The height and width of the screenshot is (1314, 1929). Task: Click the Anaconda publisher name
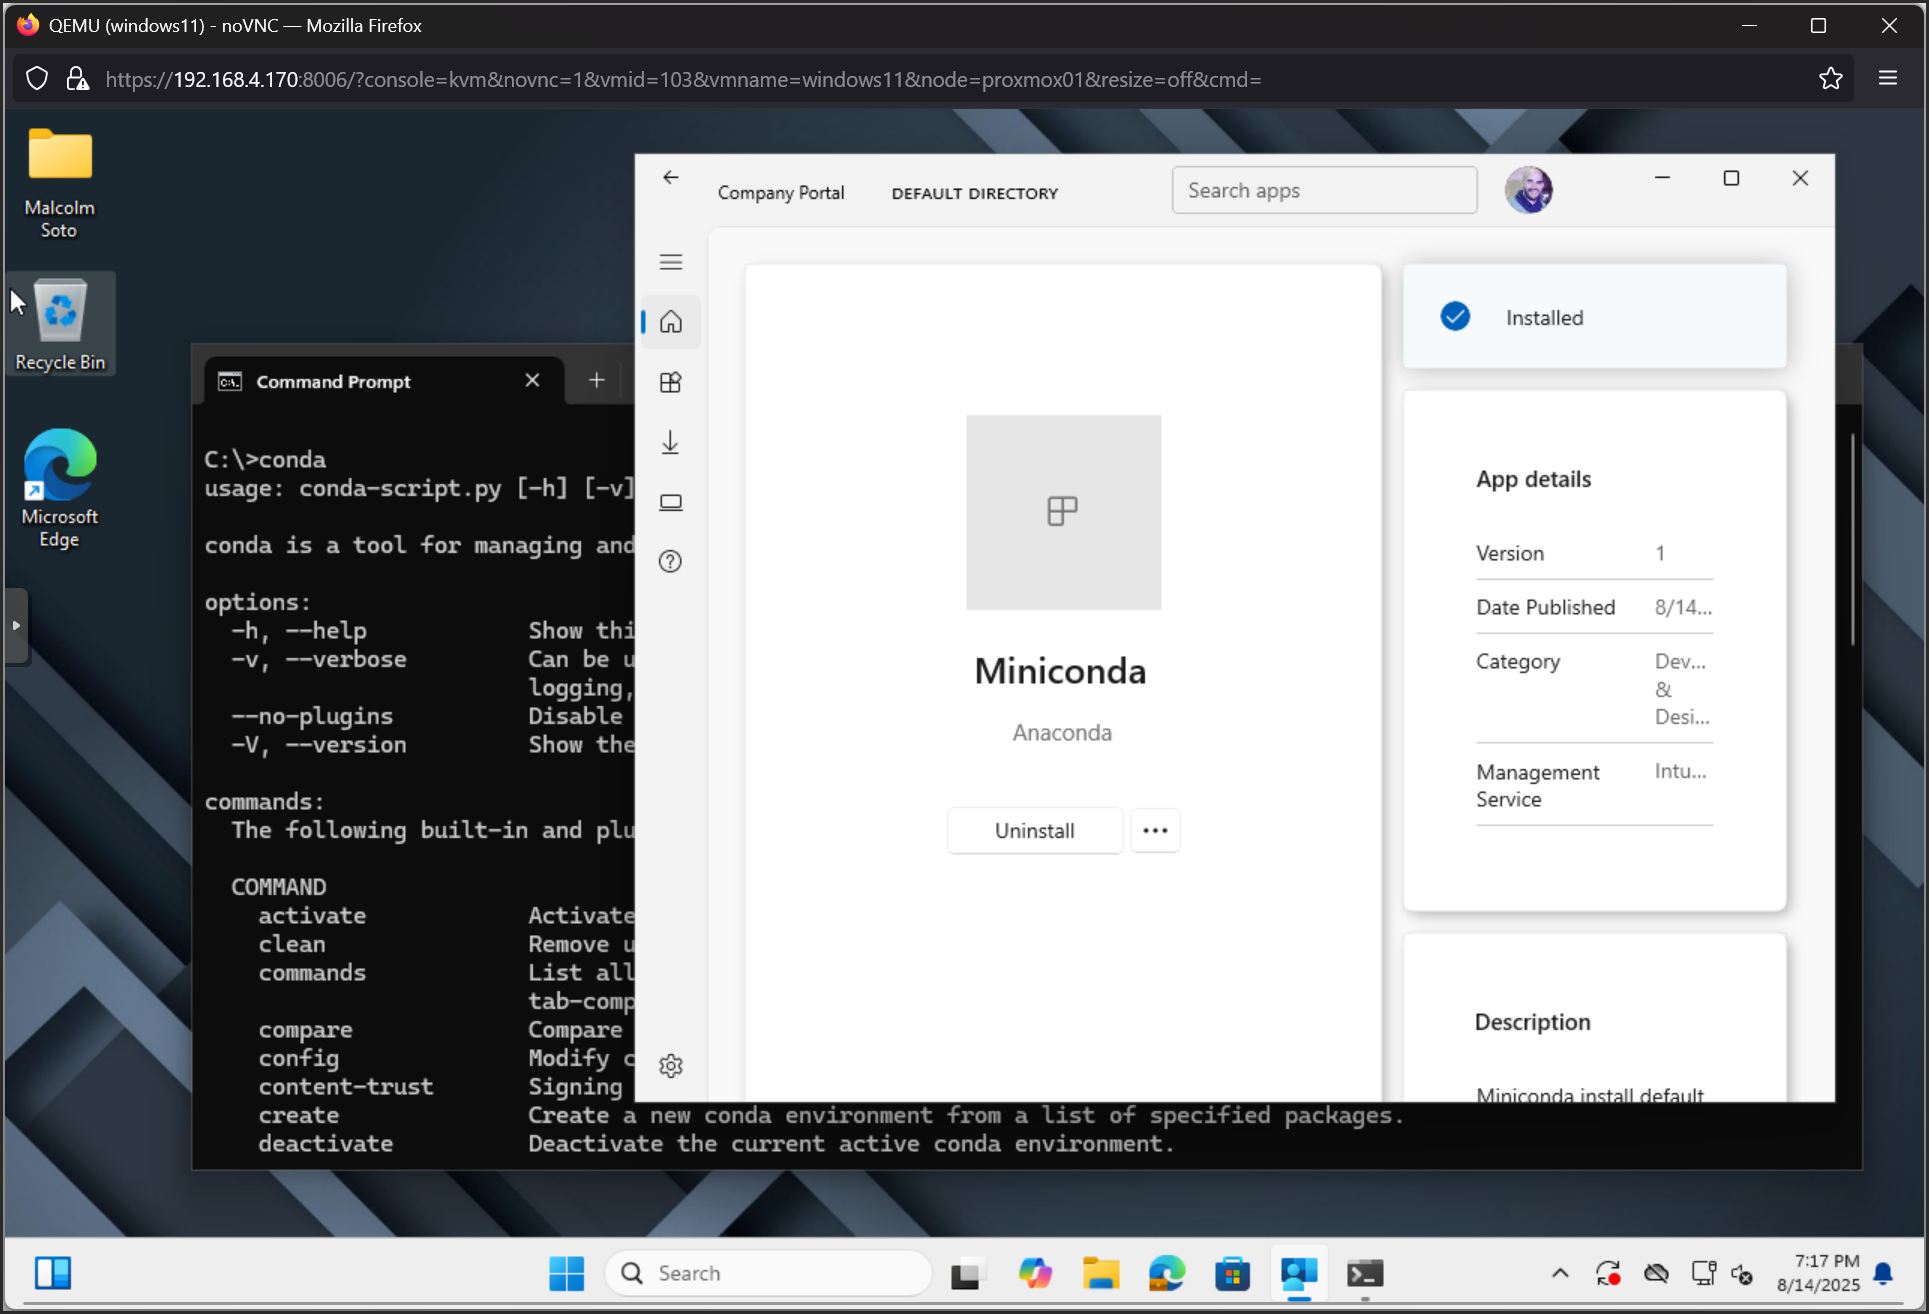pyautogui.click(x=1062, y=733)
